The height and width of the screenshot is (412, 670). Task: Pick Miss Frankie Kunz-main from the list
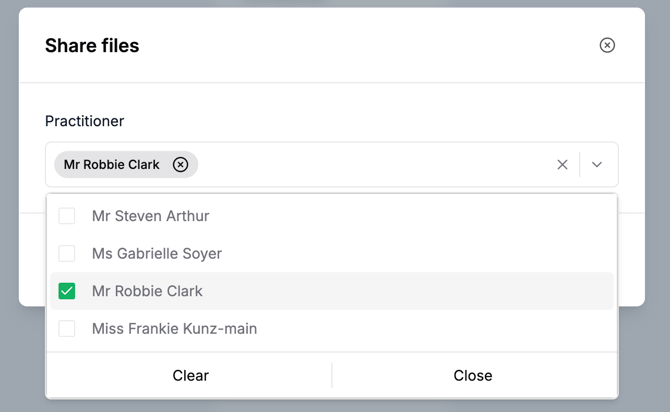point(332,329)
